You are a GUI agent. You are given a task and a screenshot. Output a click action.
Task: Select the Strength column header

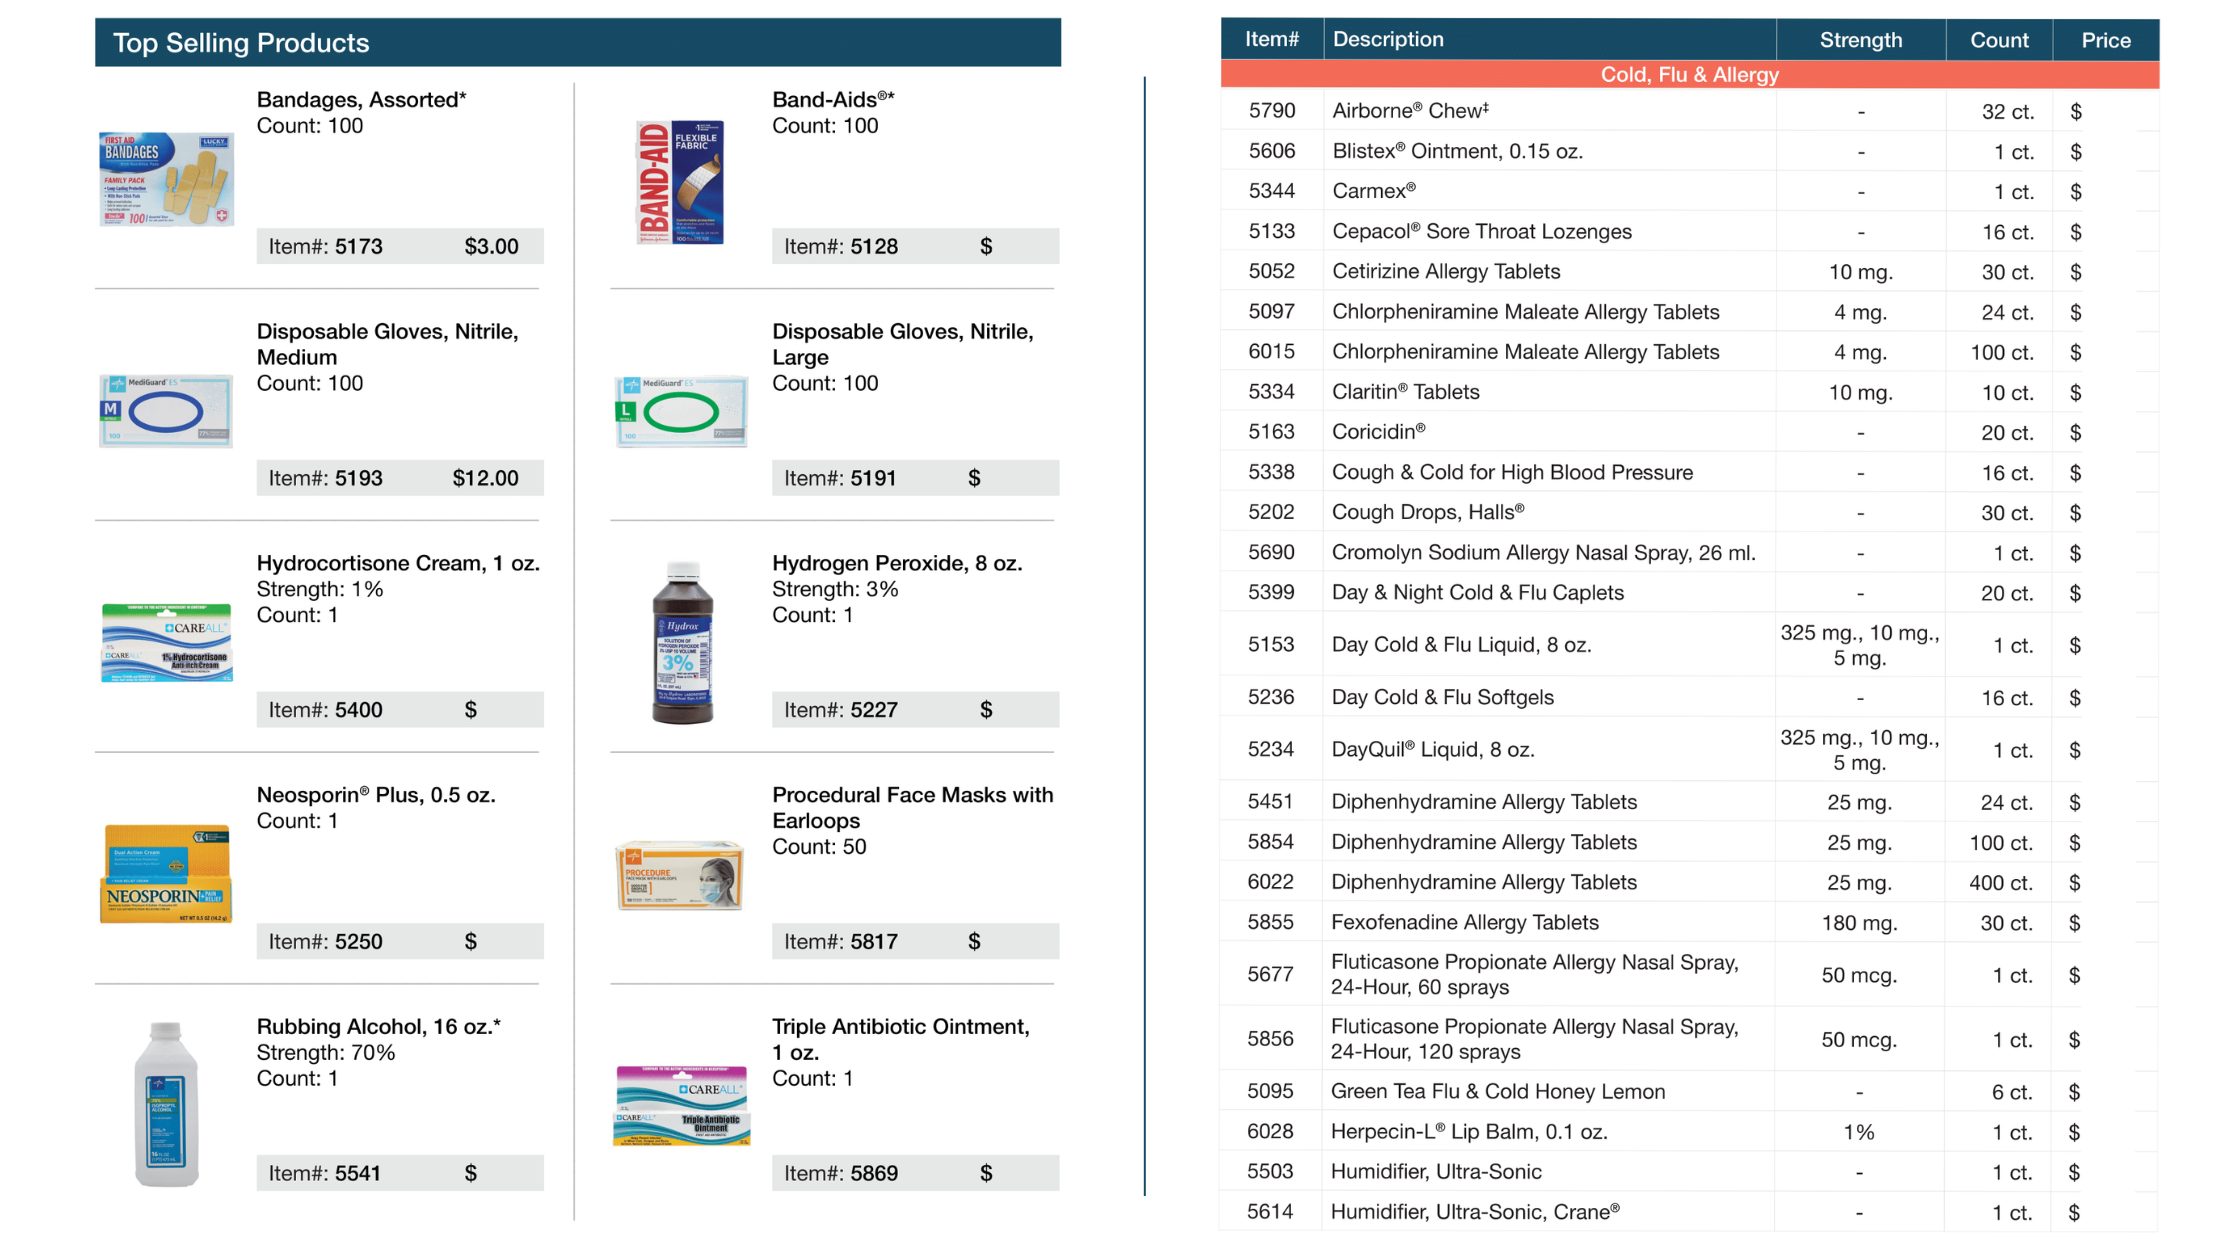tap(1860, 40)
